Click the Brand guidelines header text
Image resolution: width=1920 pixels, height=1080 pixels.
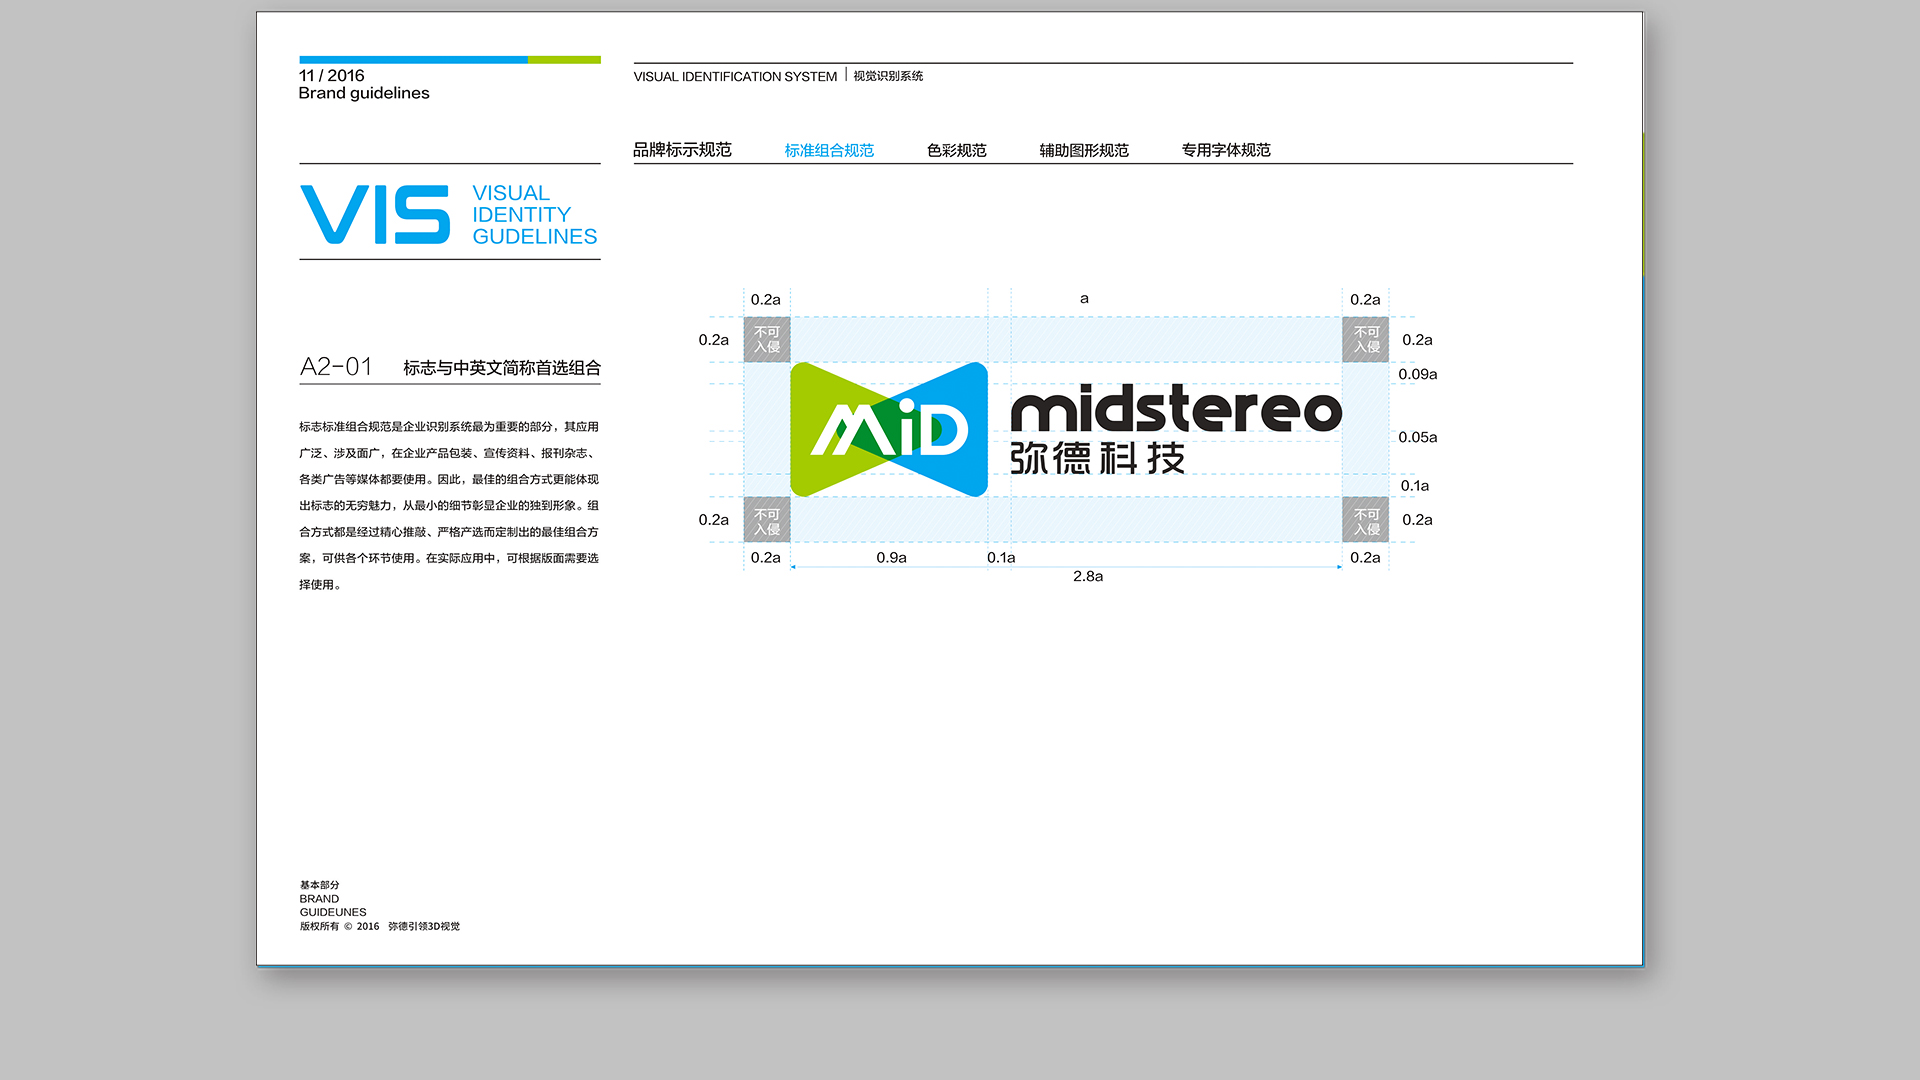coord(364,93)
